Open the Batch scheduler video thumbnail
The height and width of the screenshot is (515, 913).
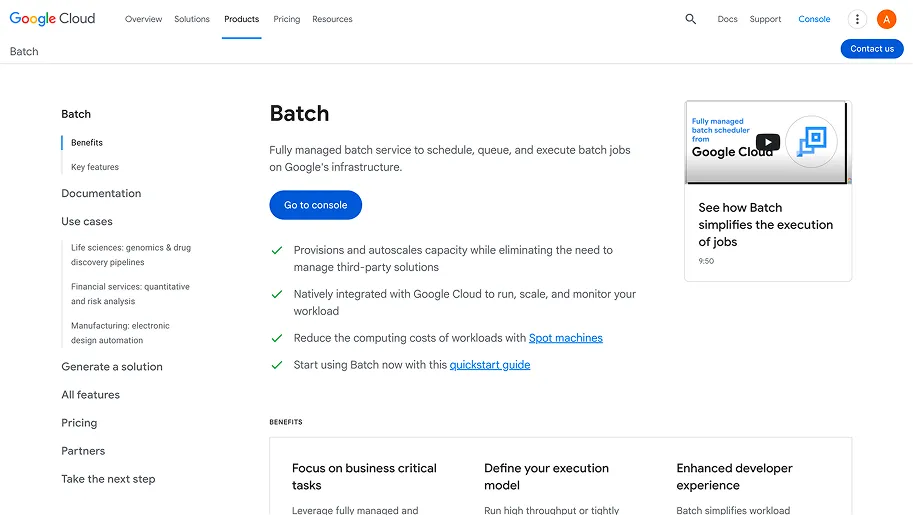767,142
